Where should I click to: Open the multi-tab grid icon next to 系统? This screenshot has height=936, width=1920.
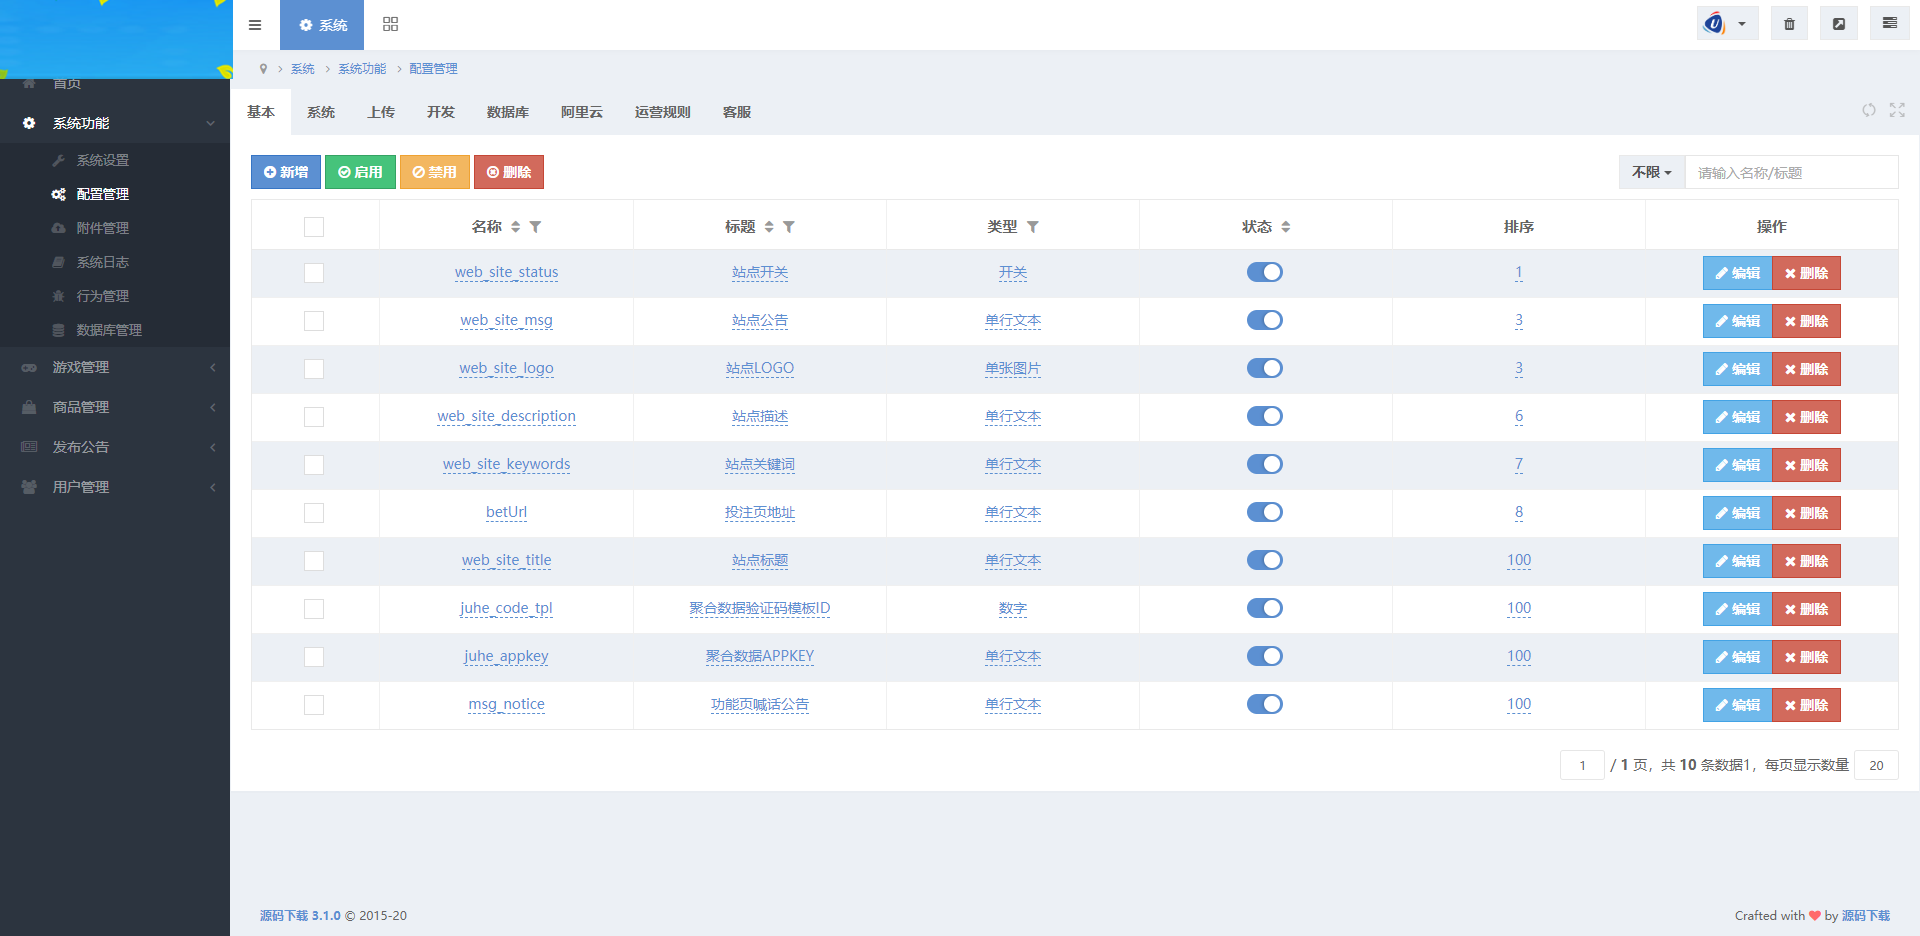pyautogui.click(x=390, y=24)
